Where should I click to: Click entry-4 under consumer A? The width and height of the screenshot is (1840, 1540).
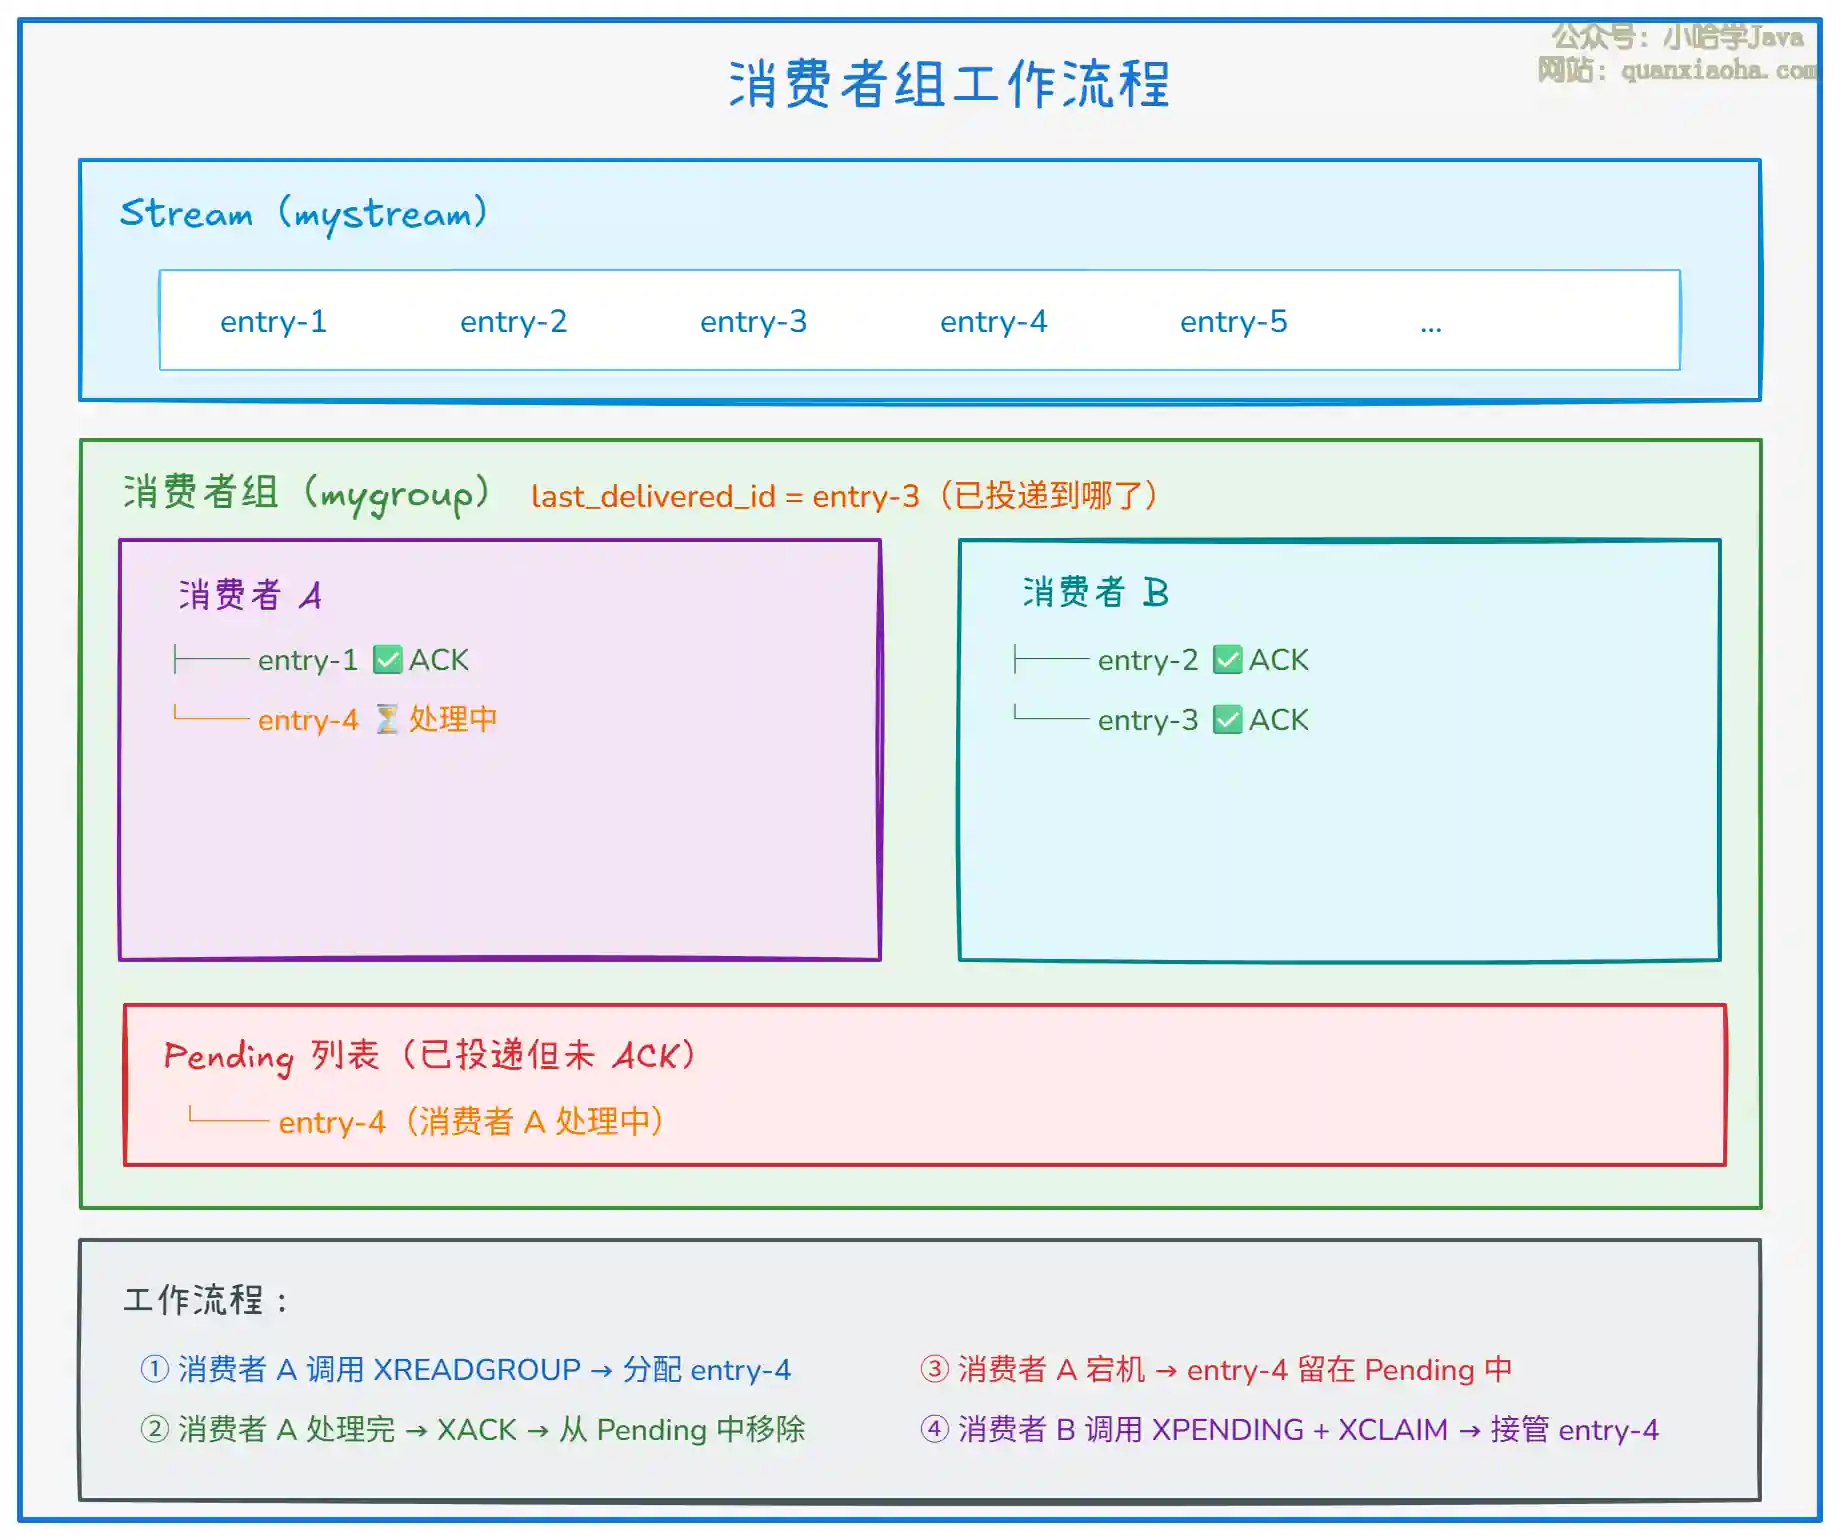pyautogui.click(x=308, y=720)
